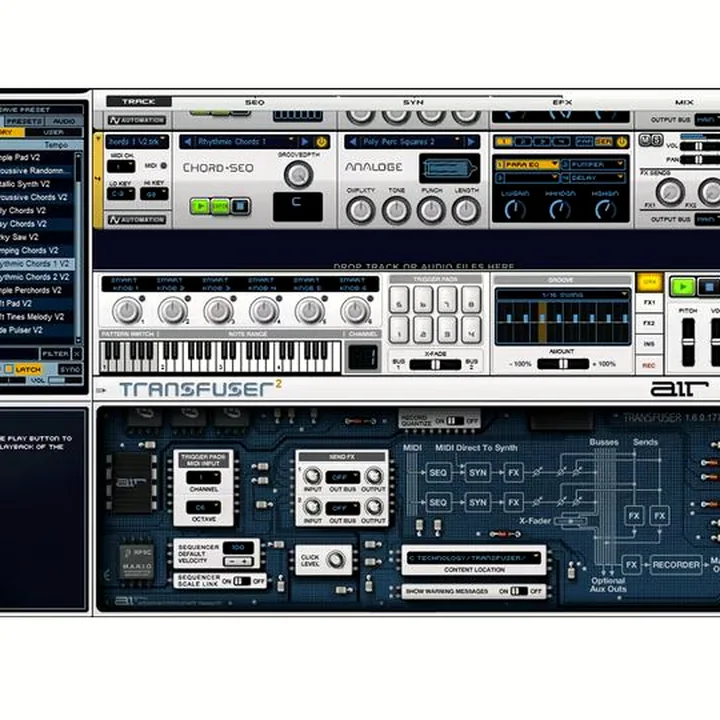Adjust the groove Amount slider
Image resolution: width=720 pixels, height=720 pixels.
(563, 364)
